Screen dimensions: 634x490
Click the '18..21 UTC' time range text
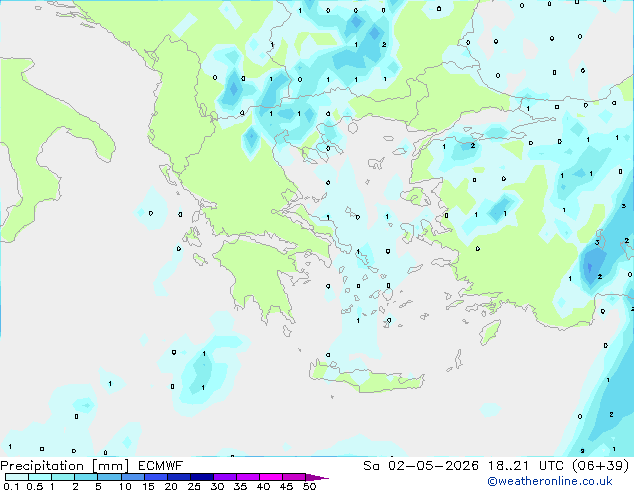(x=525, y=466)
